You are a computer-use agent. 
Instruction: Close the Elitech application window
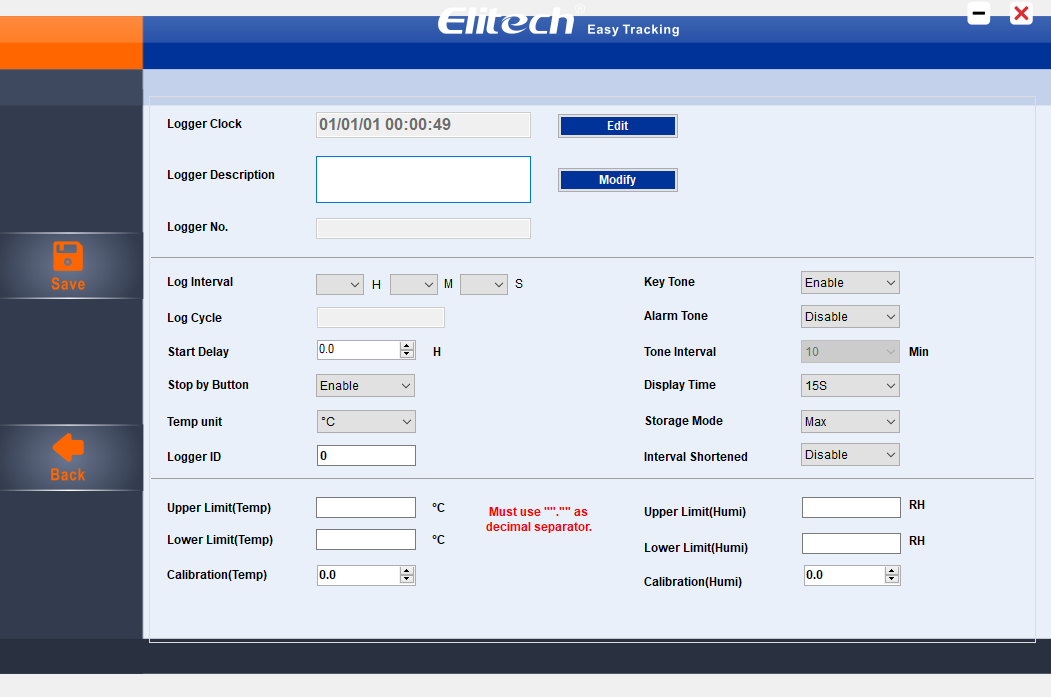tap(1021, 14)
